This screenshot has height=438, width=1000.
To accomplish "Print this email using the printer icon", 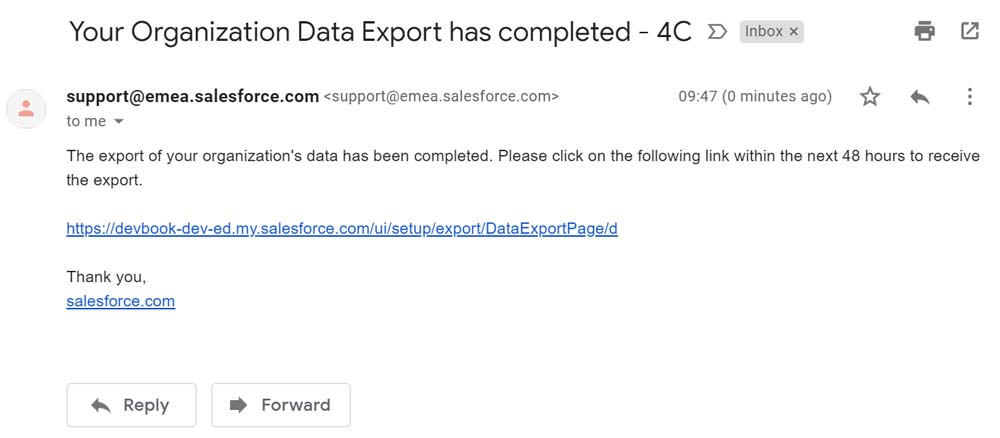I will click(x=925, y=31).
